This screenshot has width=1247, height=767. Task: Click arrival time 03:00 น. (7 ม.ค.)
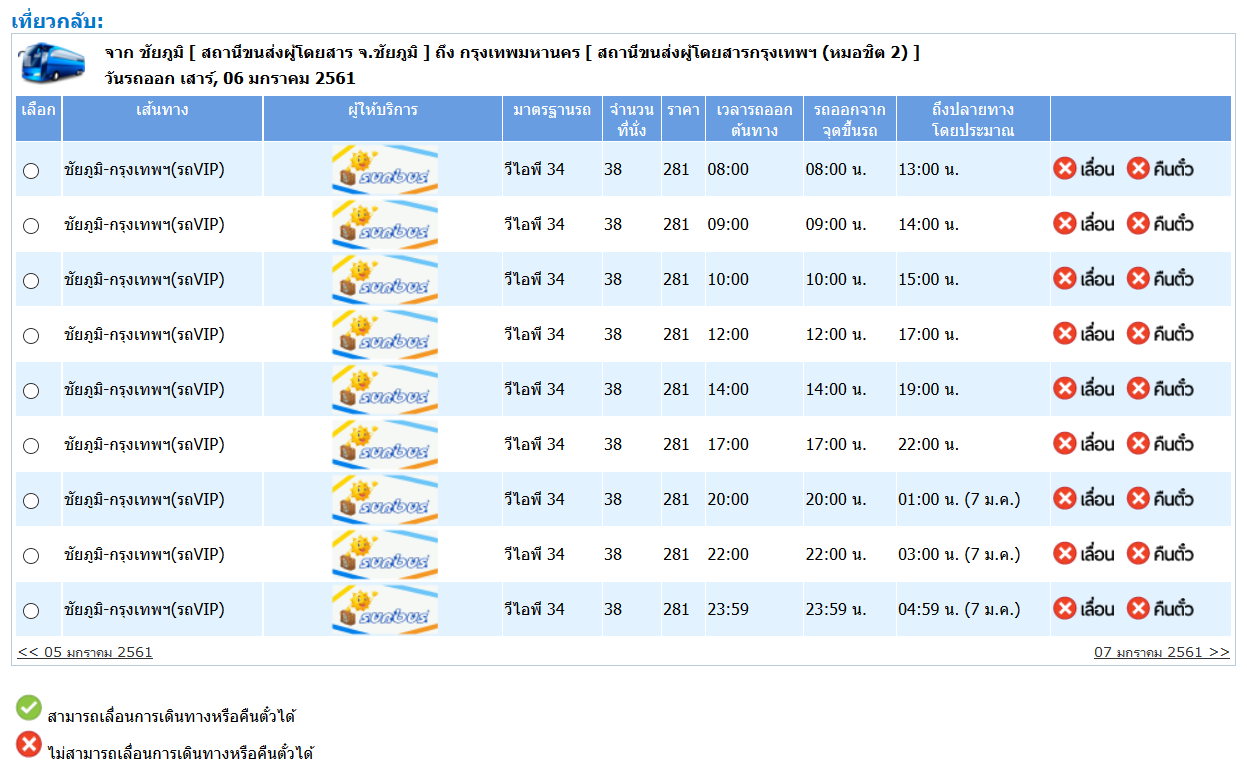(x=959, y=554)
